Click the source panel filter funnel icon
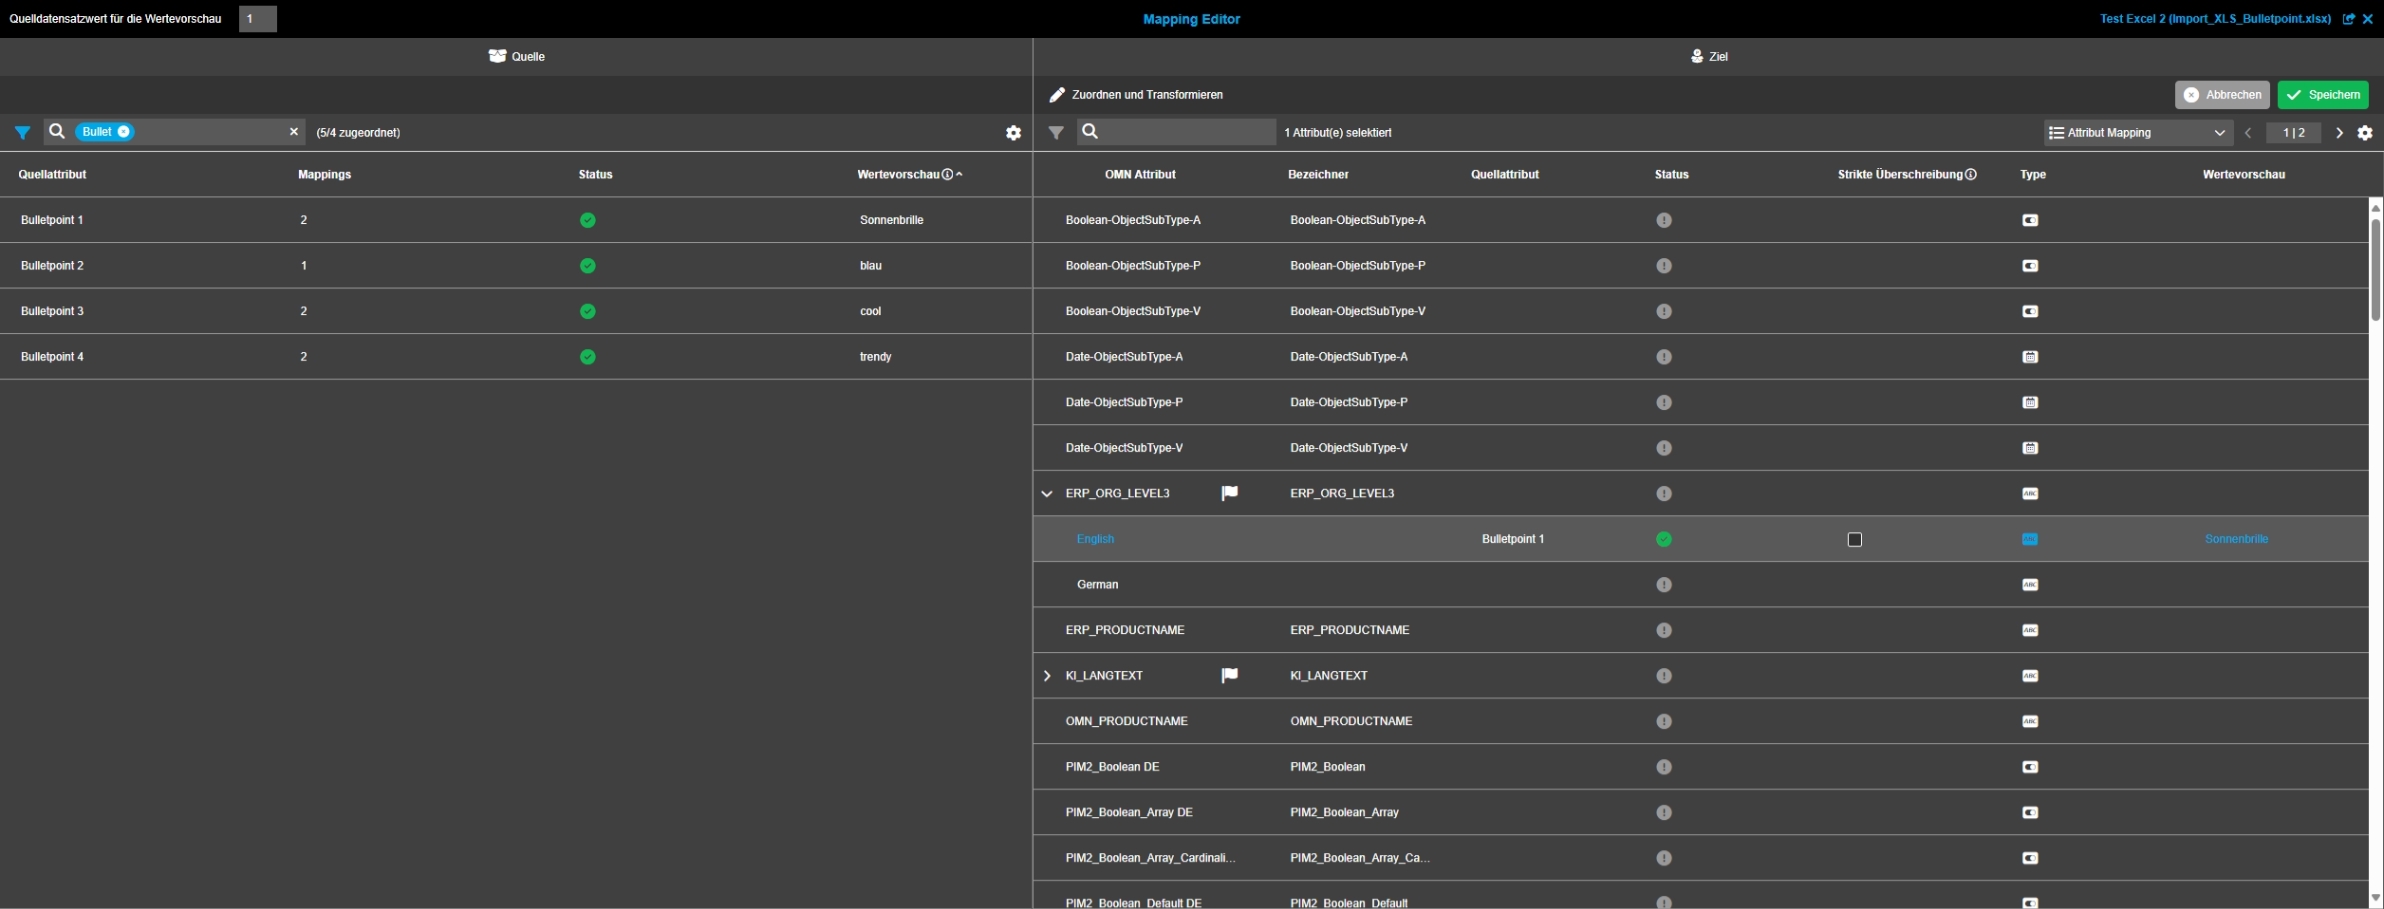Image resolution: width=2384 pixels, height=909 pixels. [22, 132]
